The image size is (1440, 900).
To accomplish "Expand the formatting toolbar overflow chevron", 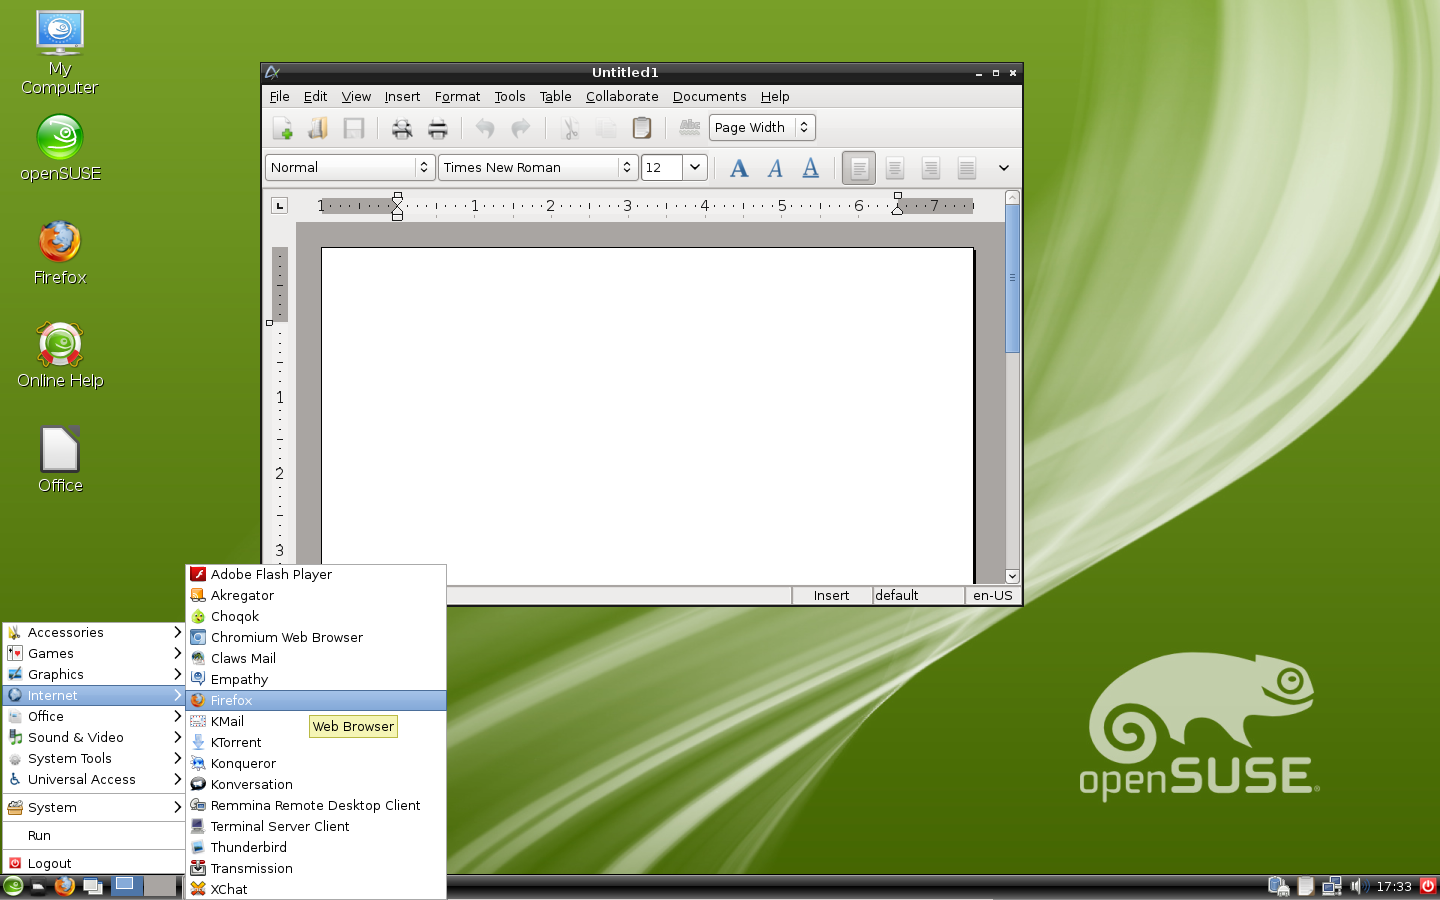I will 1004,168.
